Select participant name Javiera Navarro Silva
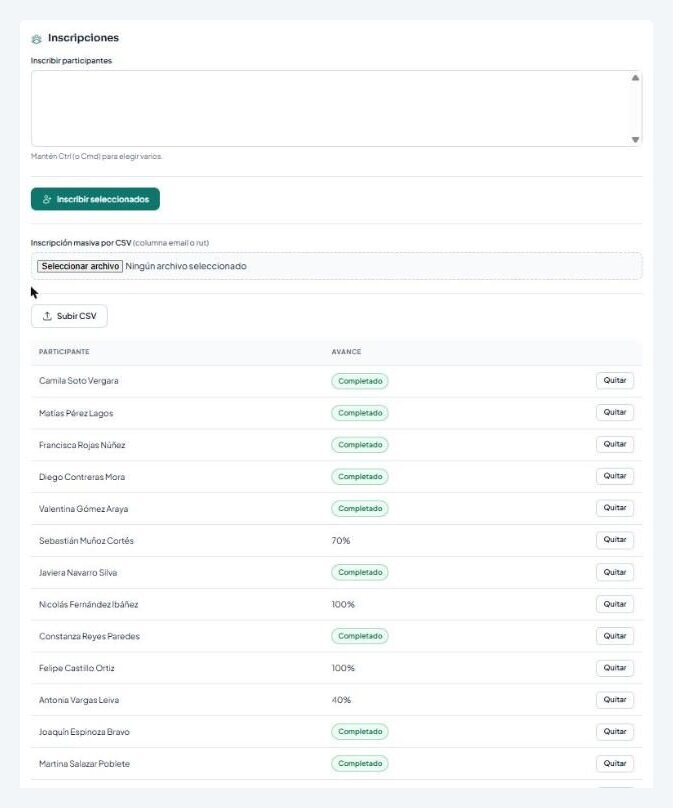 (x=78, y=573)
